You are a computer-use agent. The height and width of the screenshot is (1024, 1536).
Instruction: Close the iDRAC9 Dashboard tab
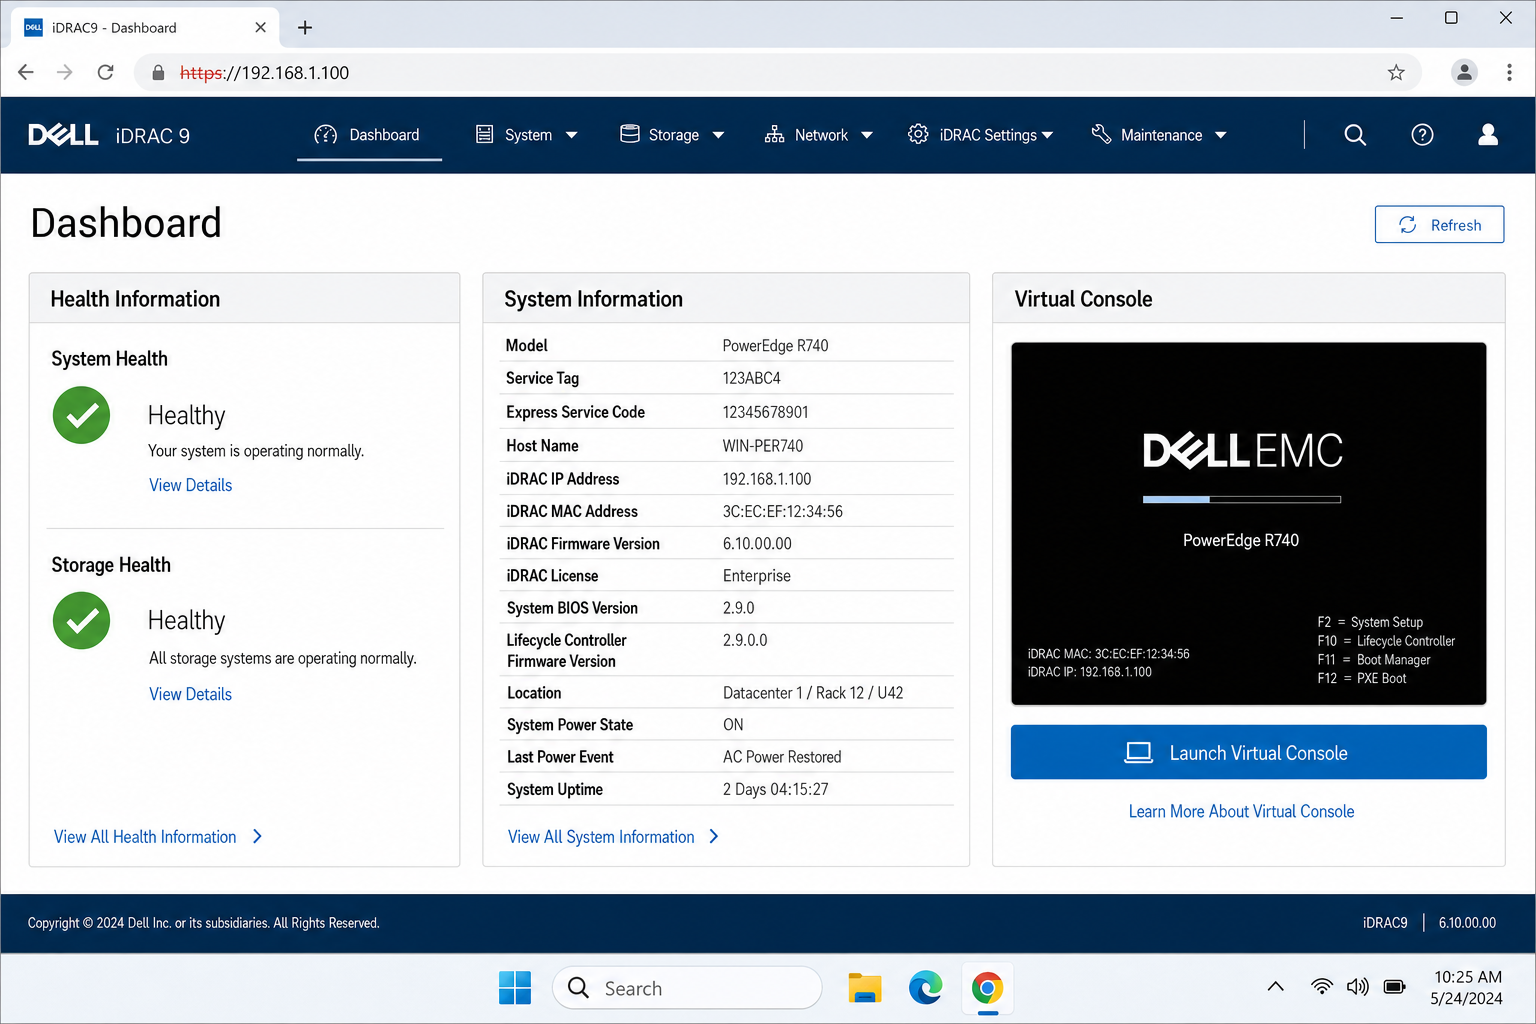(x=261, y=27)
